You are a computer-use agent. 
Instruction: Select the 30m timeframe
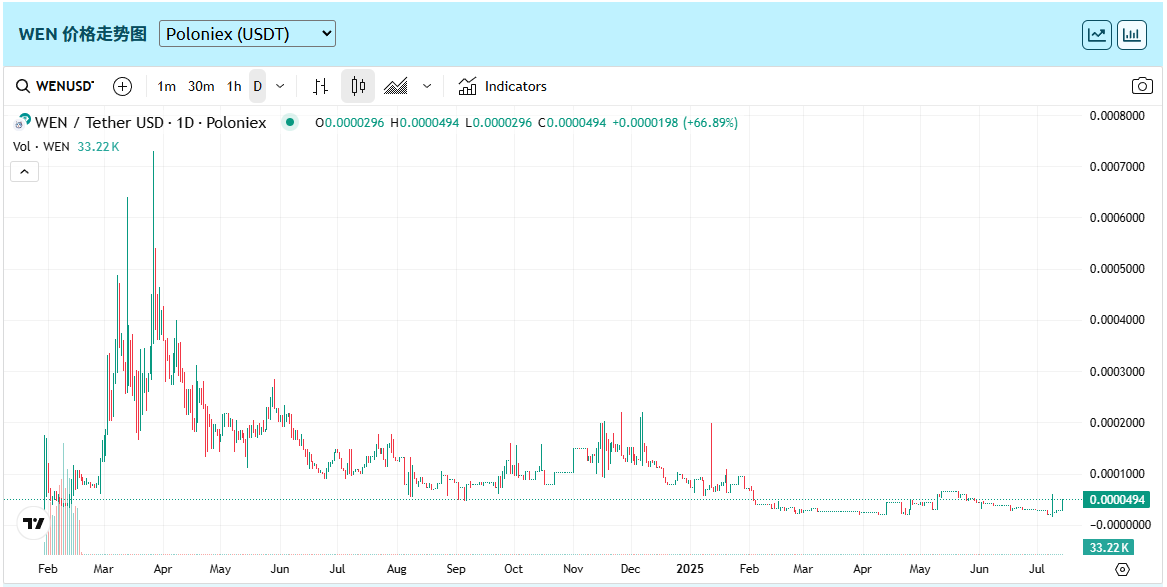point(201,86)
